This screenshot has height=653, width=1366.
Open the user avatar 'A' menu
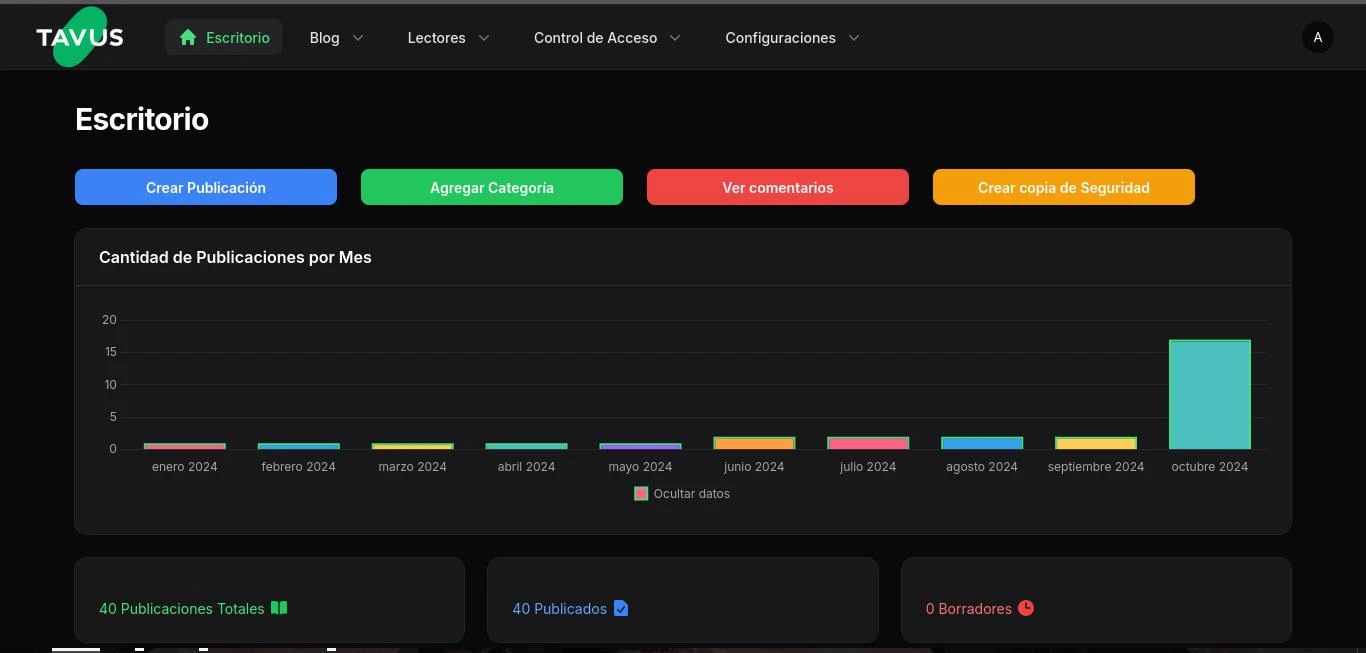point(1317,38)
